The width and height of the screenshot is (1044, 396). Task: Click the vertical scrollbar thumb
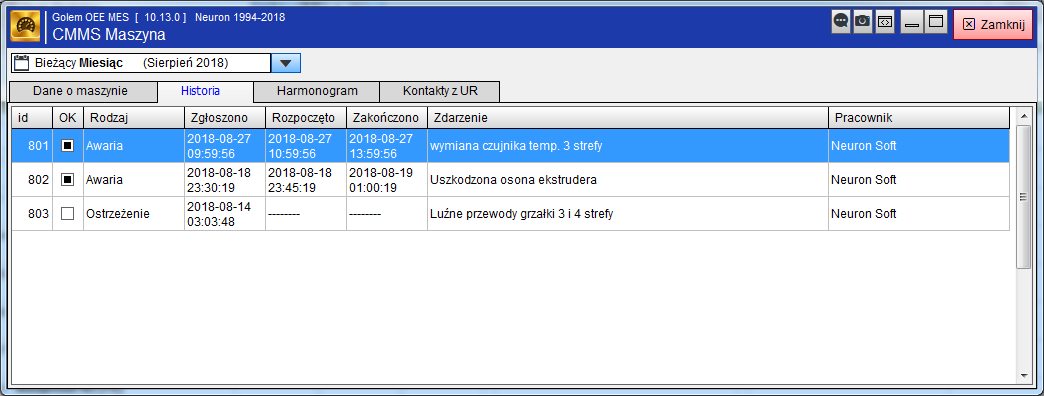coord(1024,196)
